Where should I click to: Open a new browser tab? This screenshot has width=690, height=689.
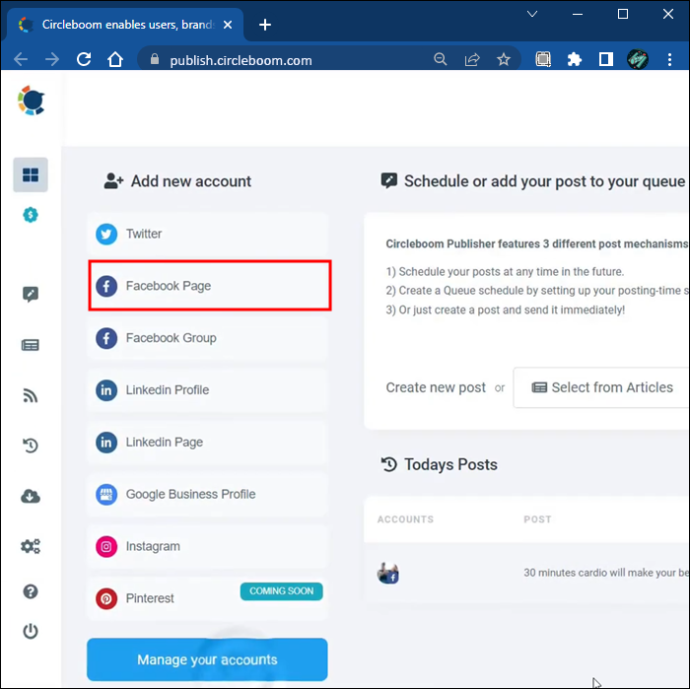[265, 25]
